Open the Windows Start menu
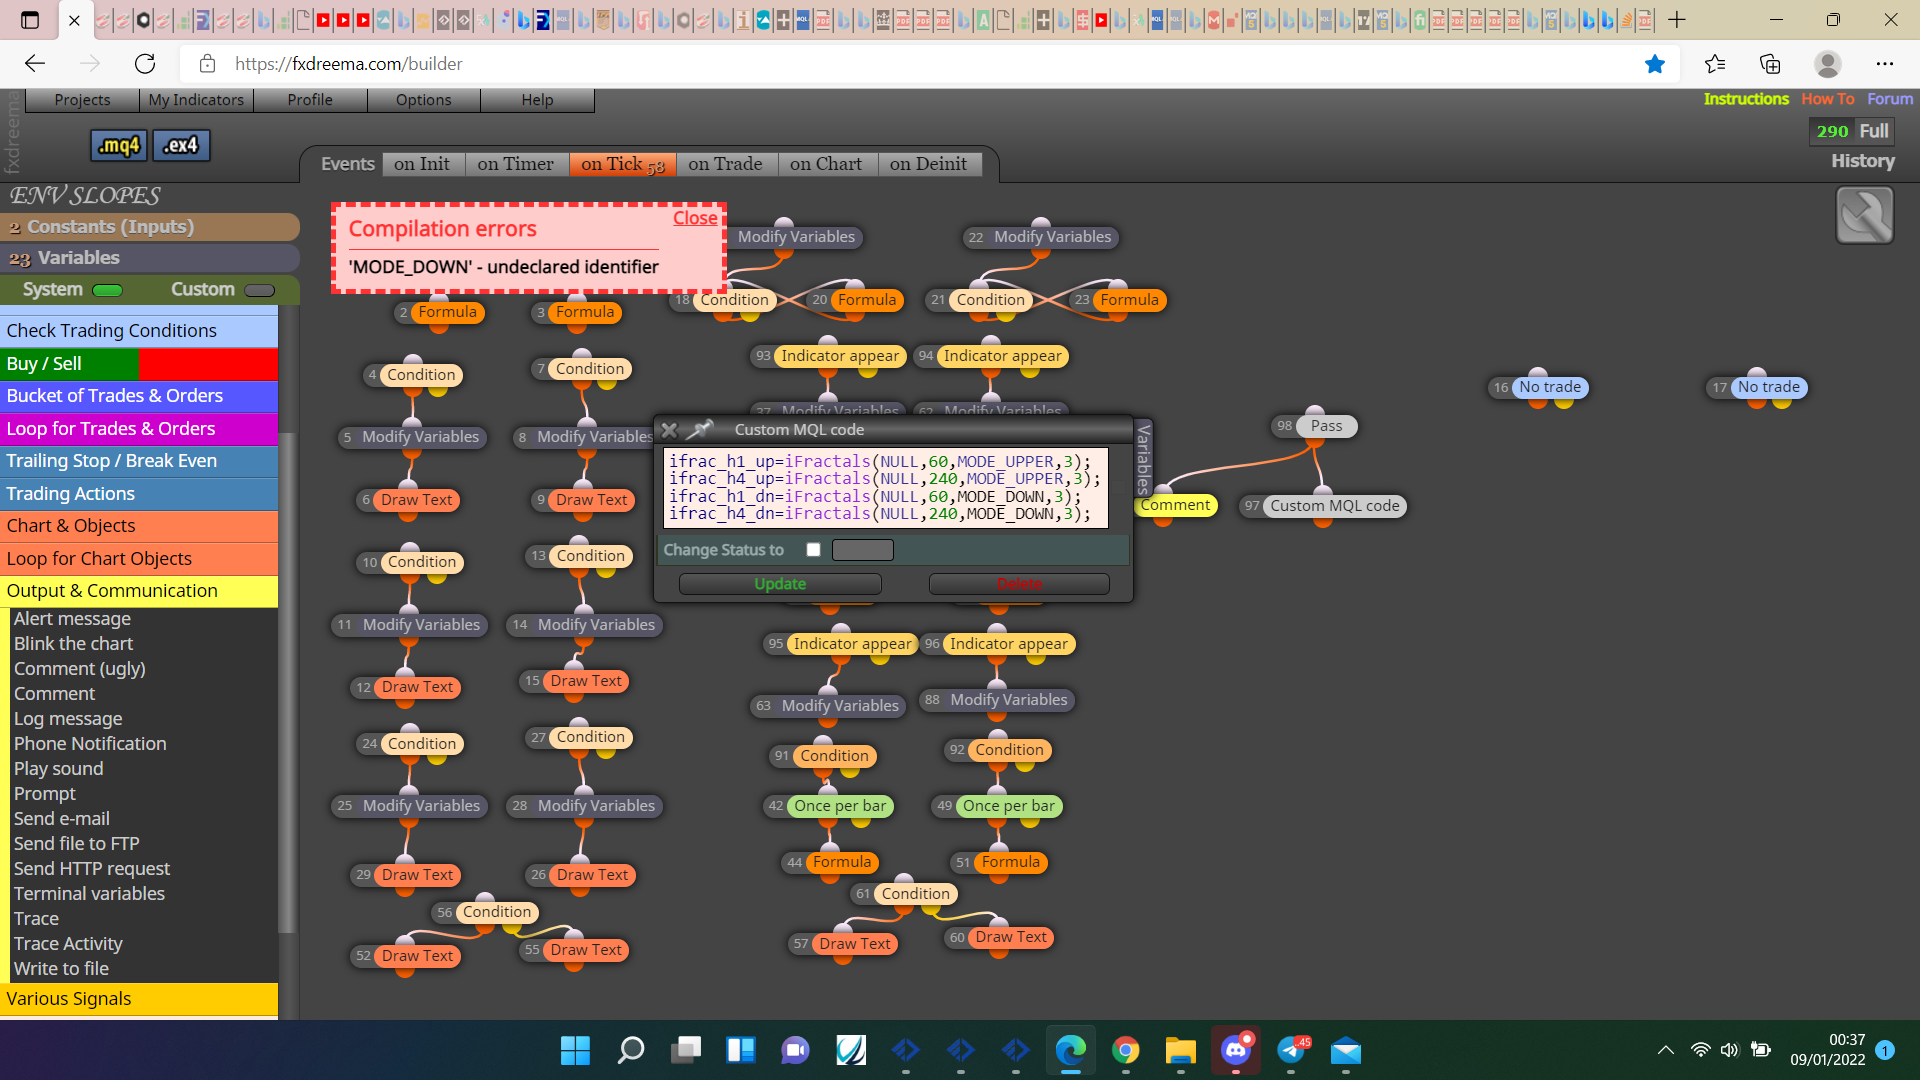Viewport: 1920px width, 1080px height. [575, 1050]
